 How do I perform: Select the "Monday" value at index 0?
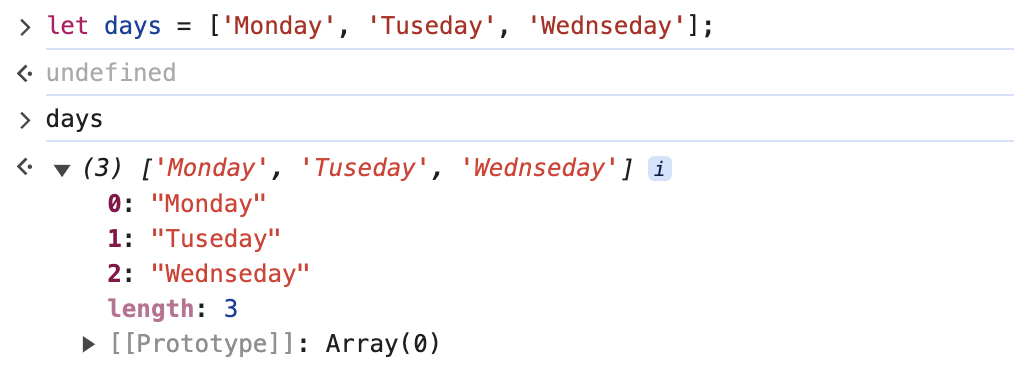pos(208,204)
